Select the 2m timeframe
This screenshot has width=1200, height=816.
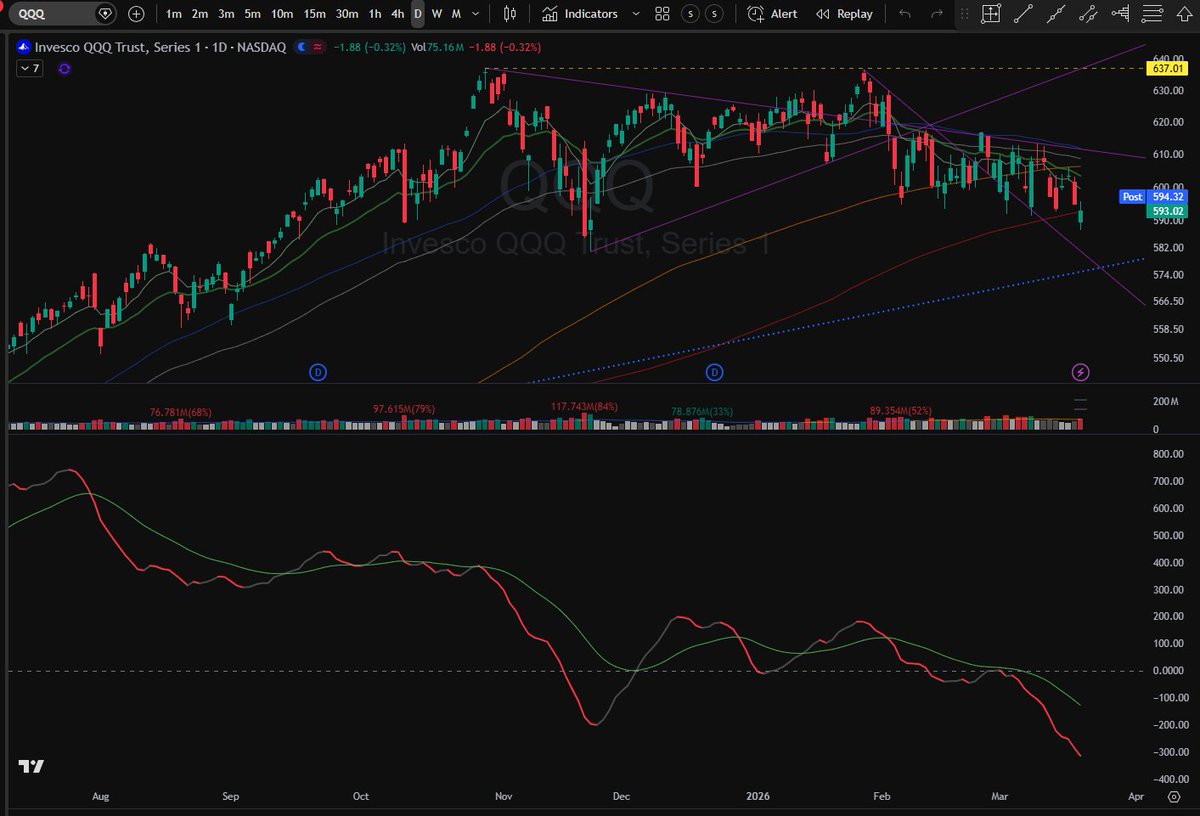[200, 14]
